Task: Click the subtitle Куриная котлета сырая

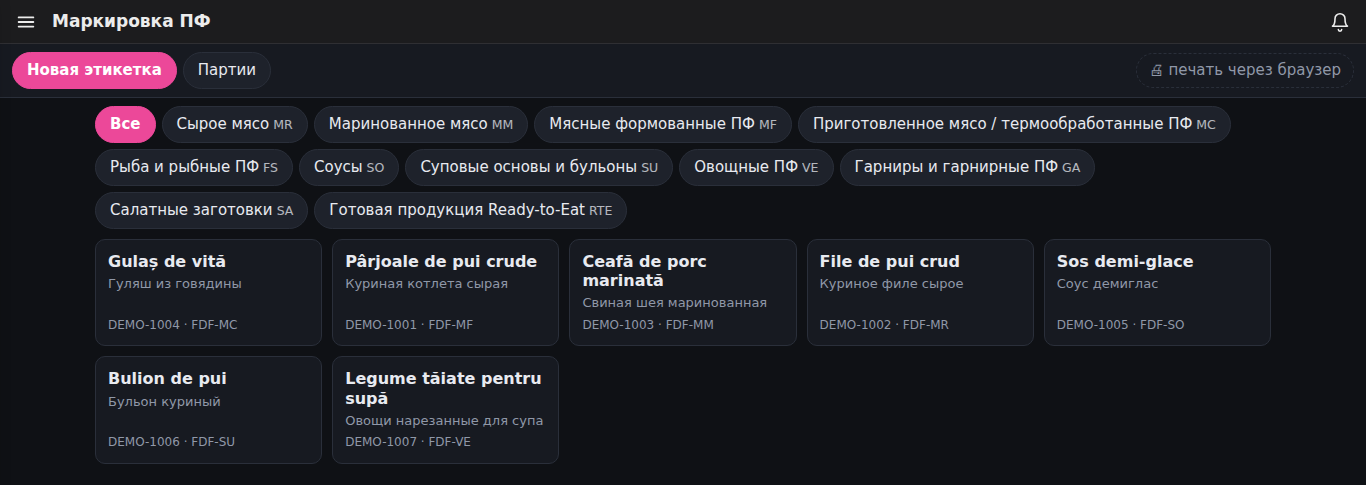Action: tap(427, 284)
